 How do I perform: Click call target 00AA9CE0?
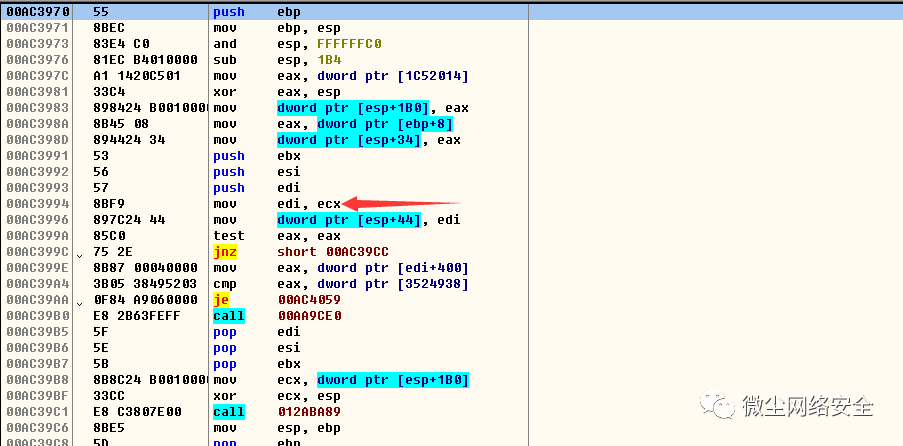click(x=309, y=316)
